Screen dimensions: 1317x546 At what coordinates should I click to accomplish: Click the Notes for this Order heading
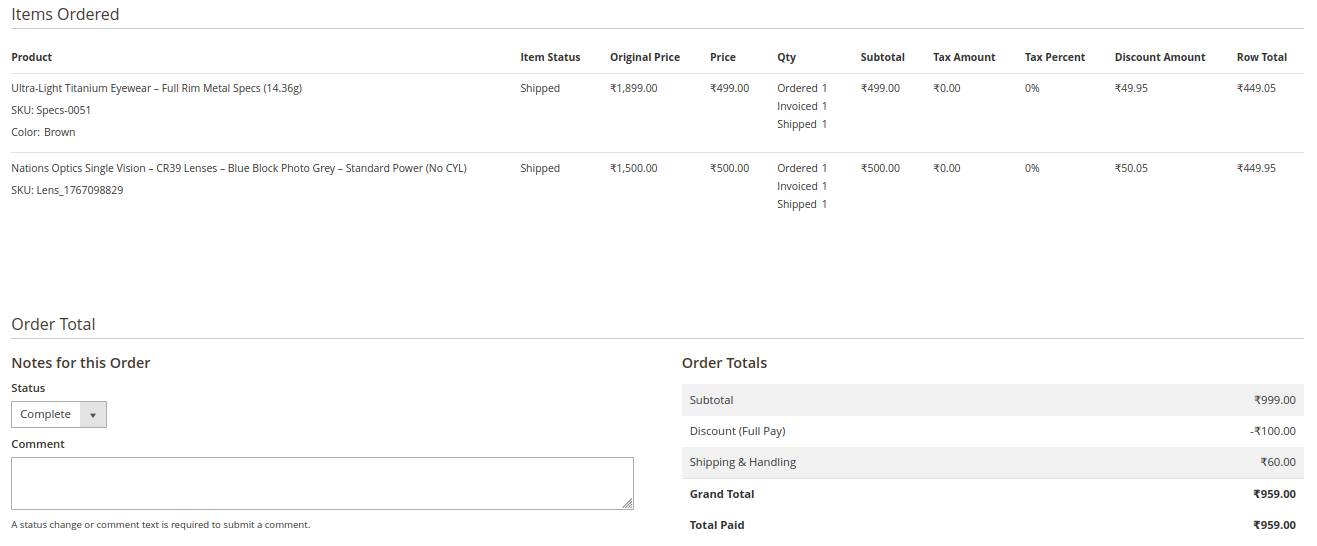coord(81,363)
